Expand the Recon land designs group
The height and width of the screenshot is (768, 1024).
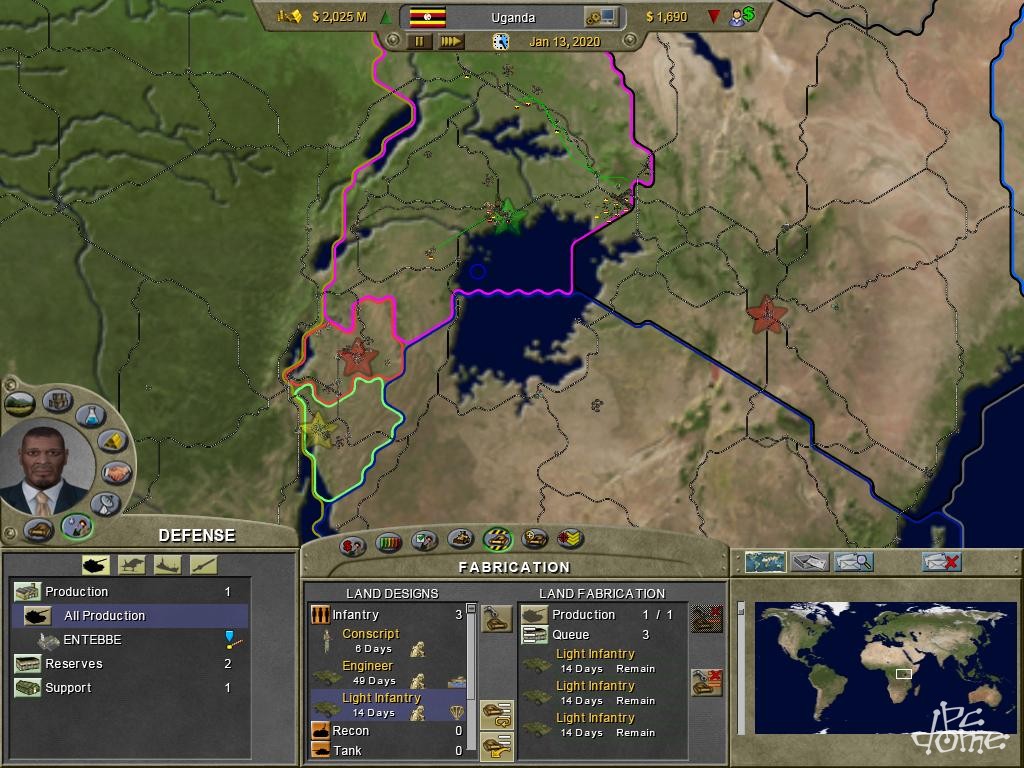351,731
